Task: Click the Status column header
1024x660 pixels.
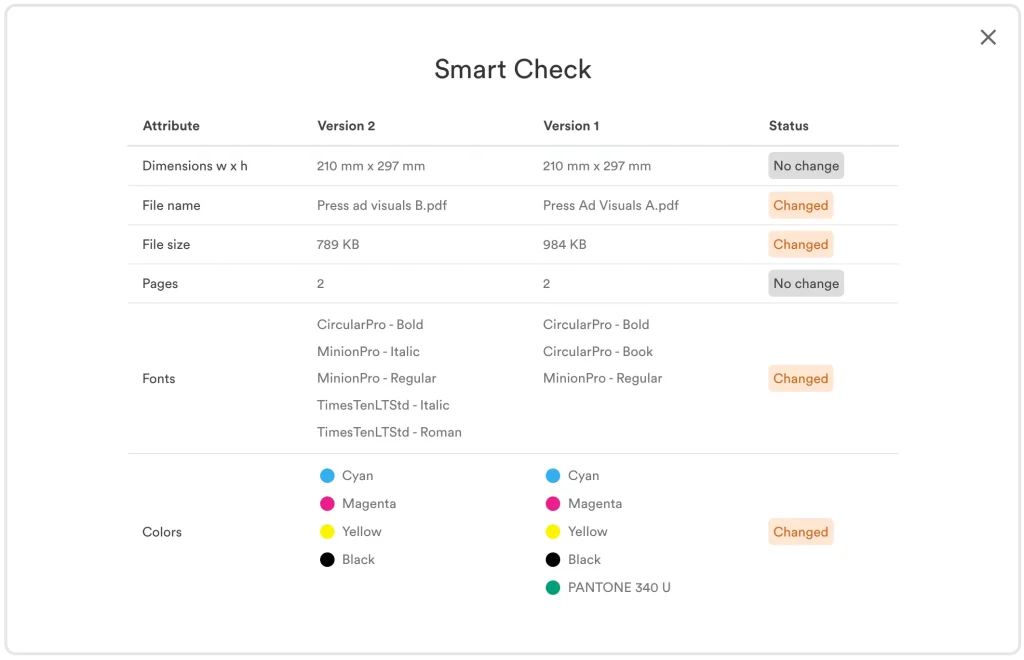Action: tap(788, 126)
